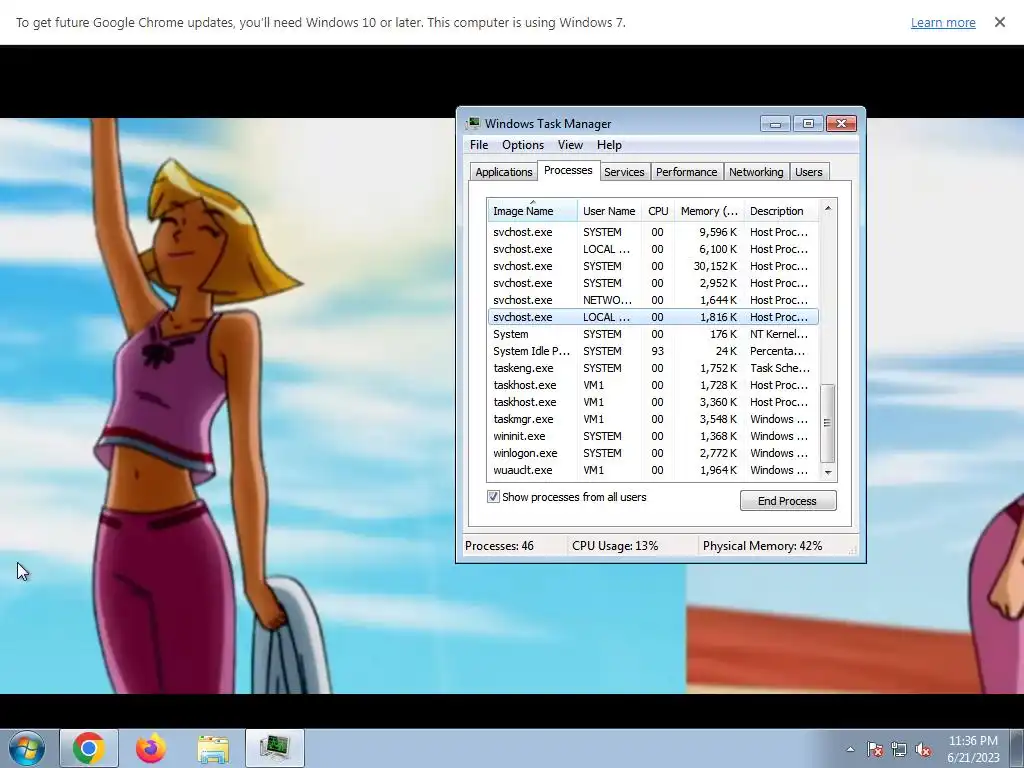Minimize the Windows Task Manager window
Image resolution: width=1024 pixels, height=768 pixels.
775,123
